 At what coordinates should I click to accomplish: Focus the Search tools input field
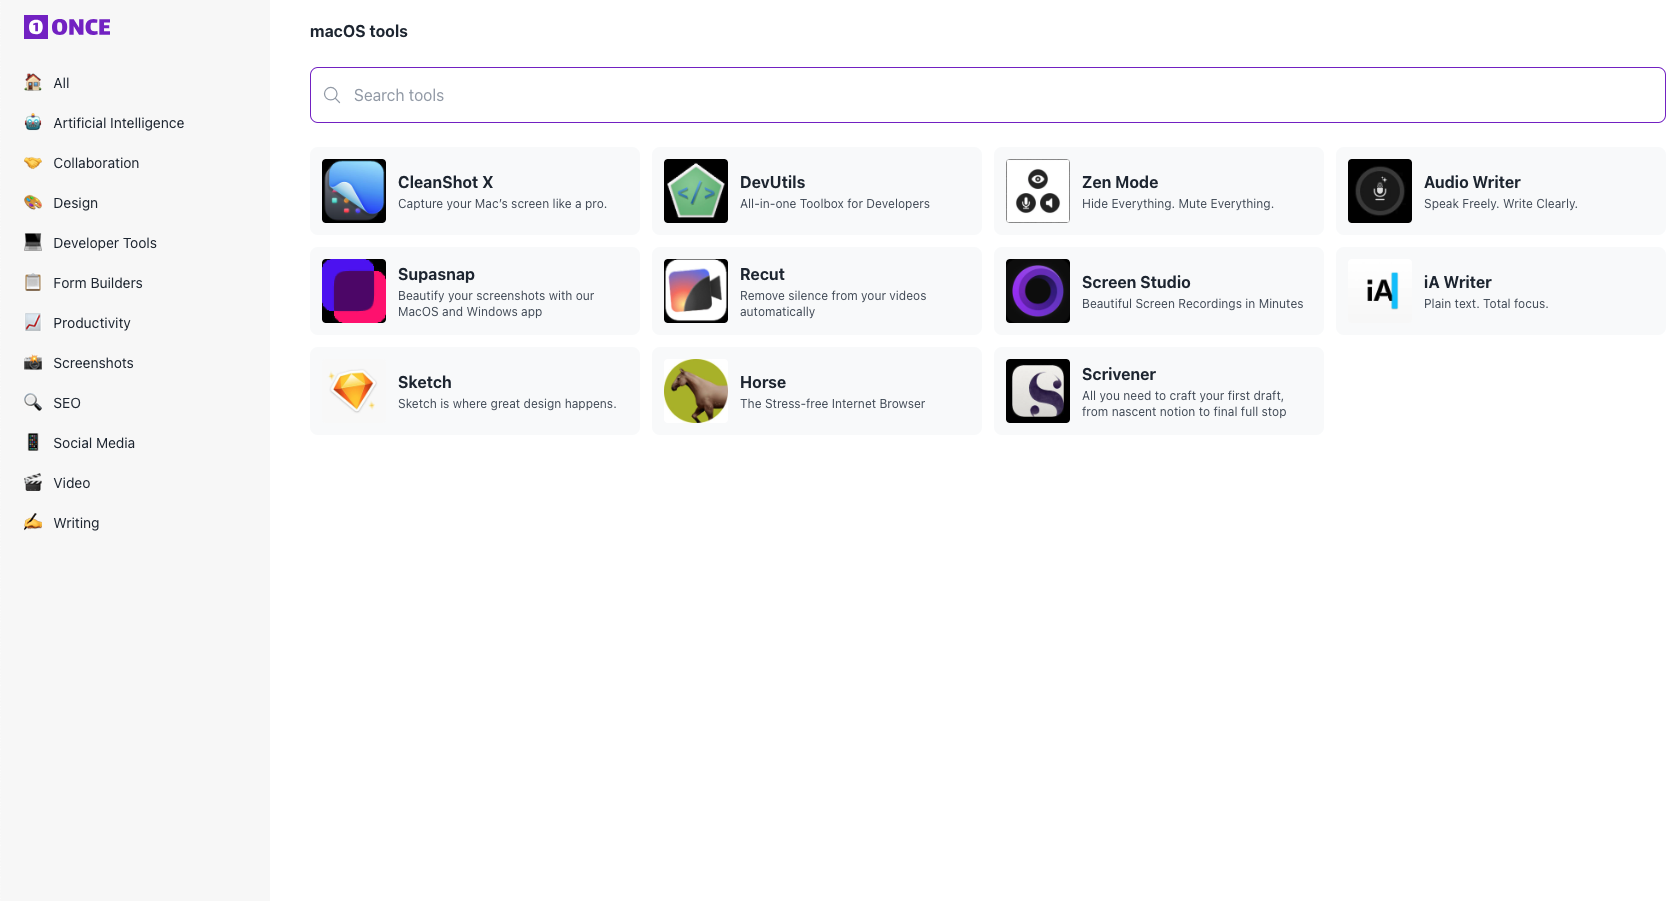988,95
